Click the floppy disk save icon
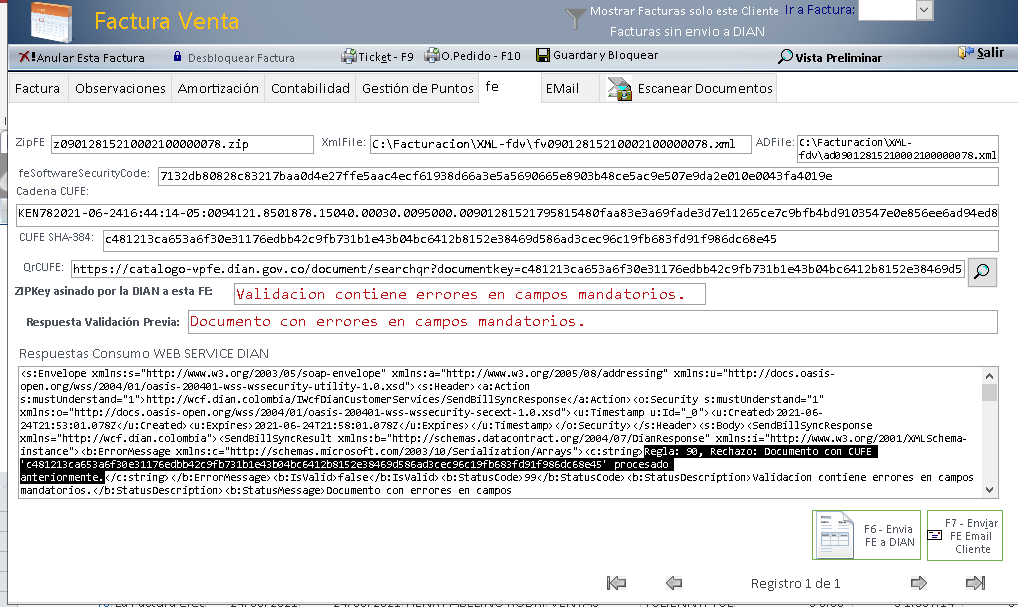The height and width of the screenshot is (607, 1018). click(x=543, y=55)
